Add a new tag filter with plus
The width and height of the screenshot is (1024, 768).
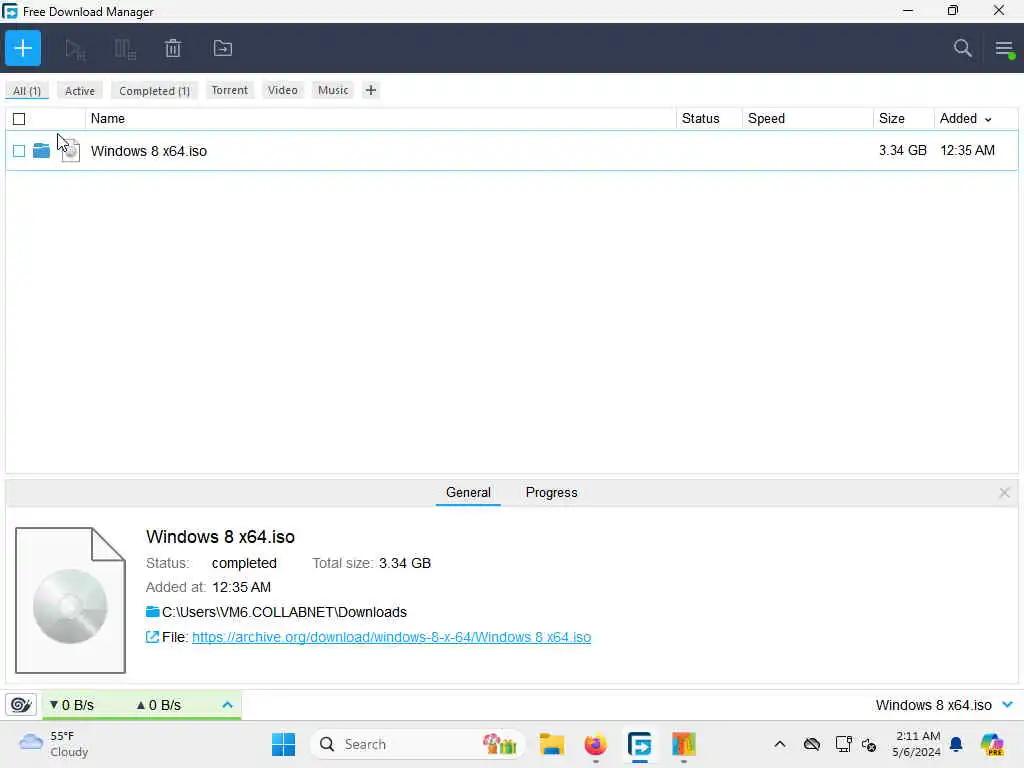click(371, 90)
